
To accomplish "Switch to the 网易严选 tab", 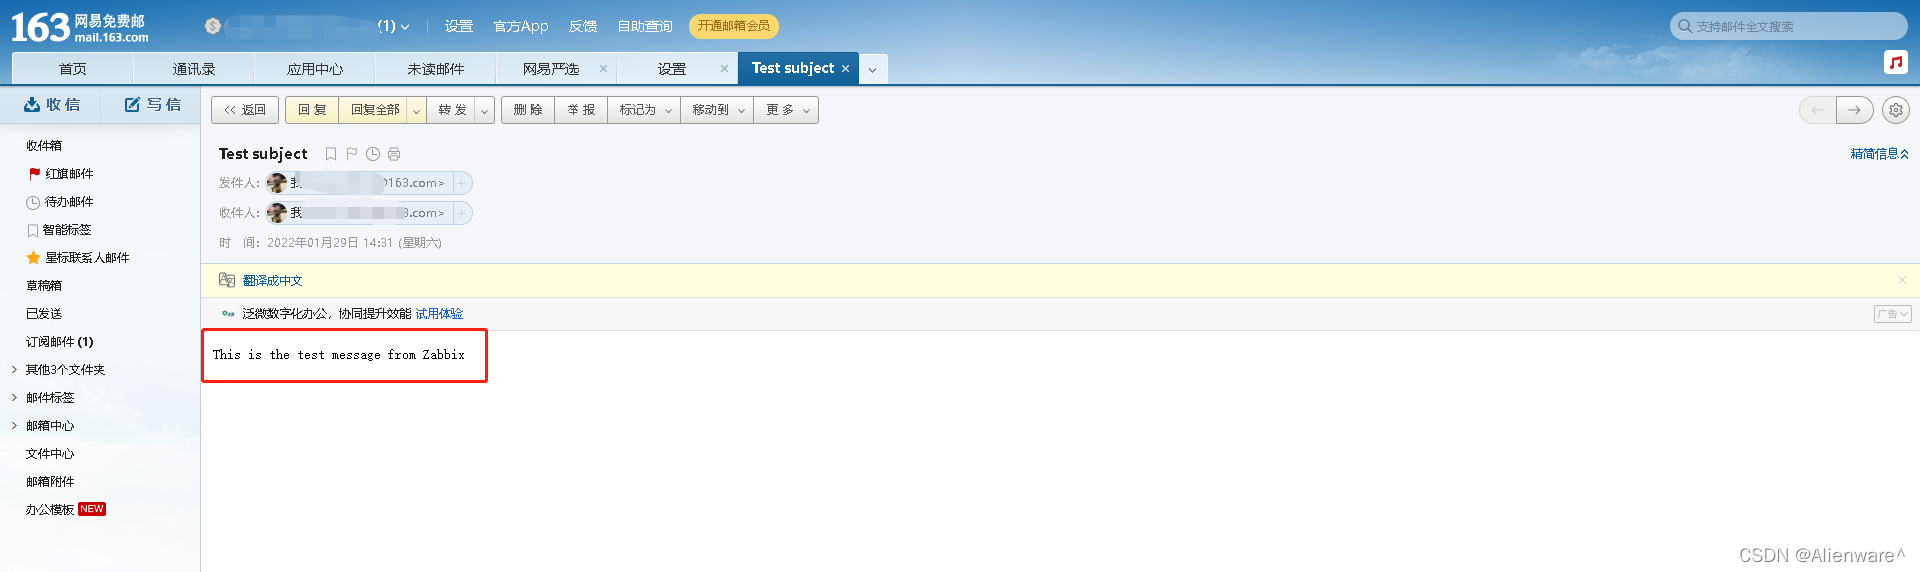I will [551, 69].
